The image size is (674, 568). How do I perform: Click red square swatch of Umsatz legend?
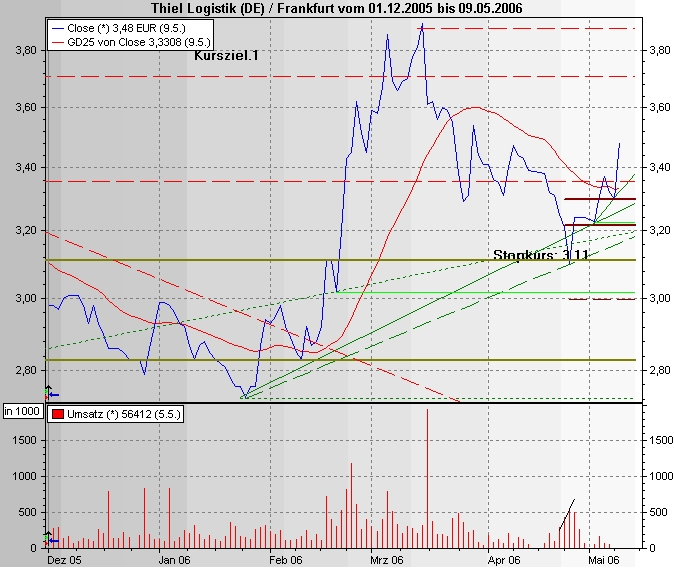tap(58, 414)
